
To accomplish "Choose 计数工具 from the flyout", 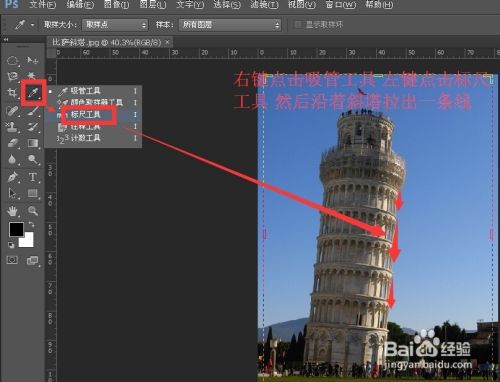I will coord(93,138).
